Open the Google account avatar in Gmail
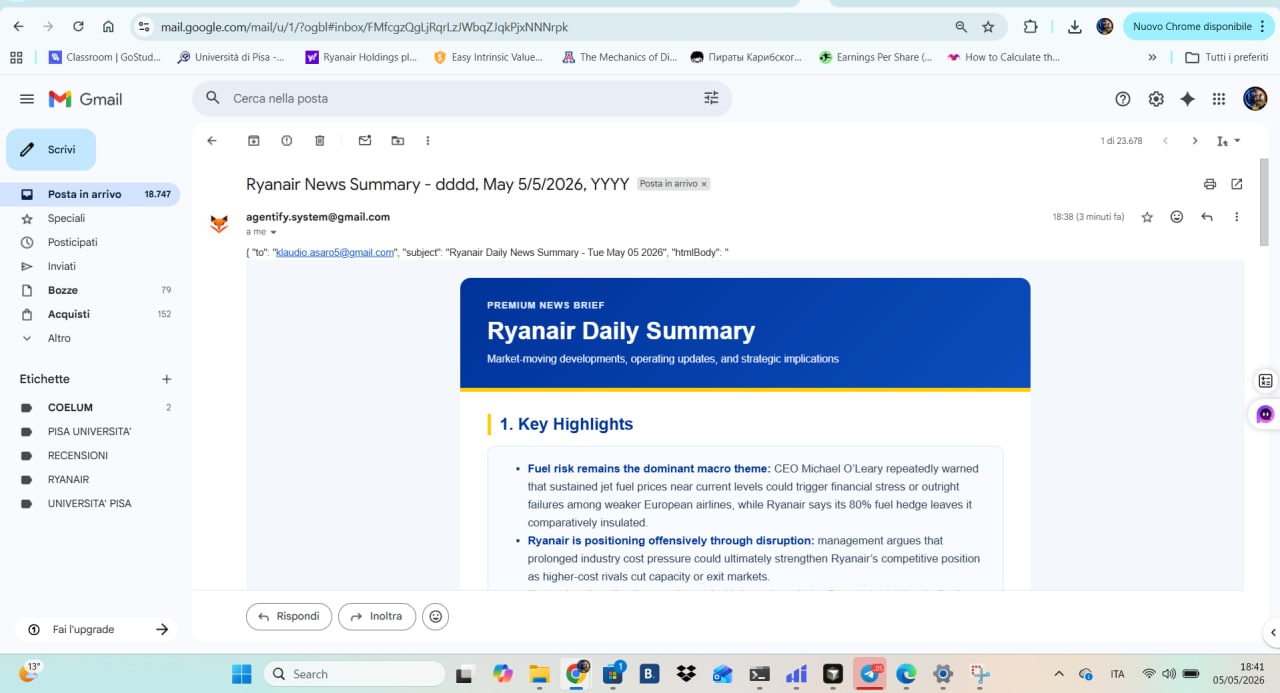This screenshot has width=1280, height=693. coord(1255,98)
